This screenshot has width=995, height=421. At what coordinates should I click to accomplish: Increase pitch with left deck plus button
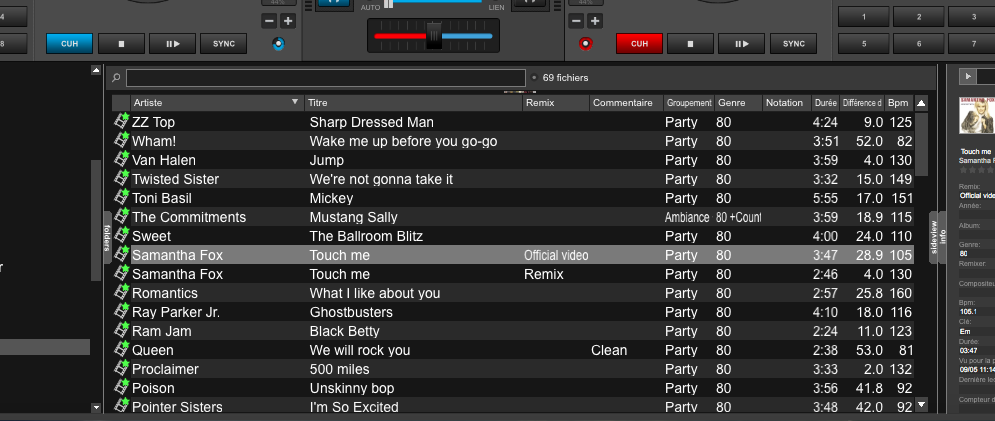(288, 21)
